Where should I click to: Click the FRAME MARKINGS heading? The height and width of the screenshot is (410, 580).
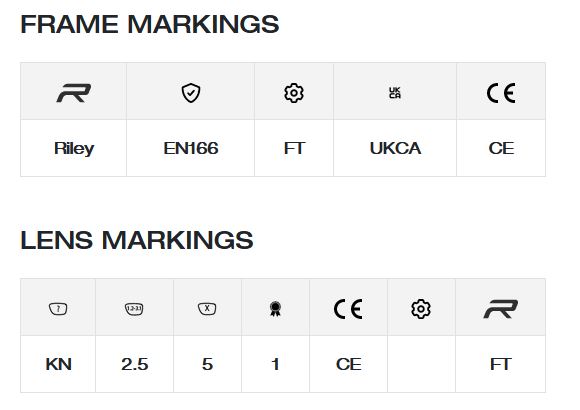150,24
